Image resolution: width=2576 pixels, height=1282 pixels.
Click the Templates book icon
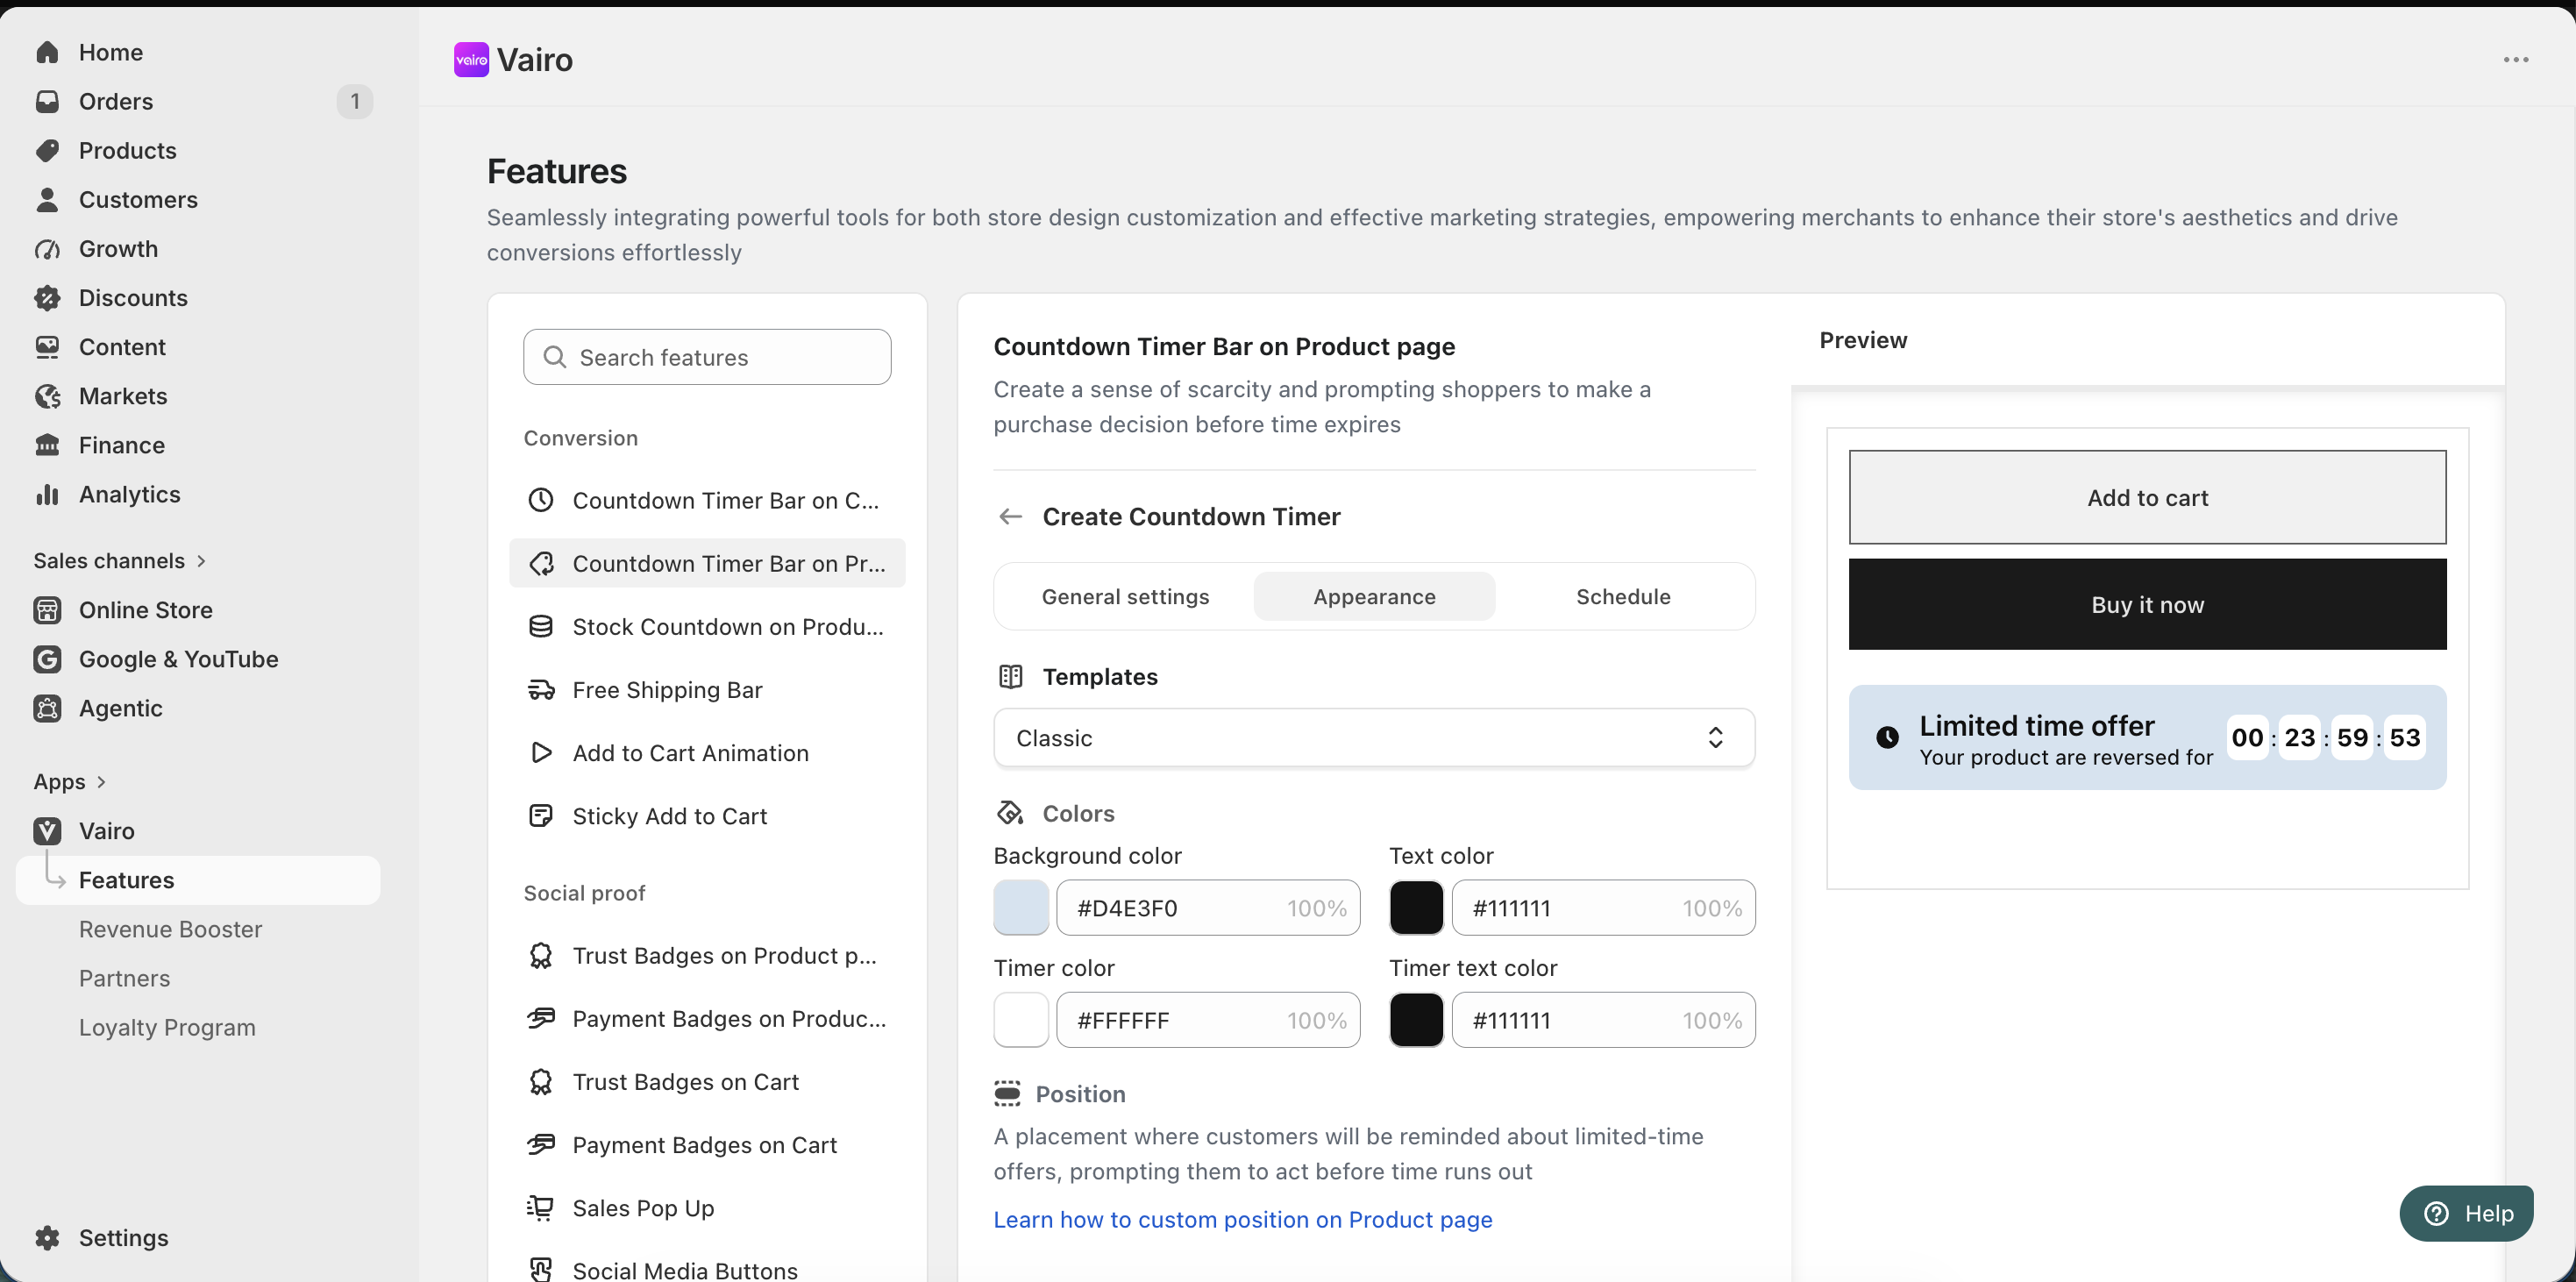(1010, 676)
